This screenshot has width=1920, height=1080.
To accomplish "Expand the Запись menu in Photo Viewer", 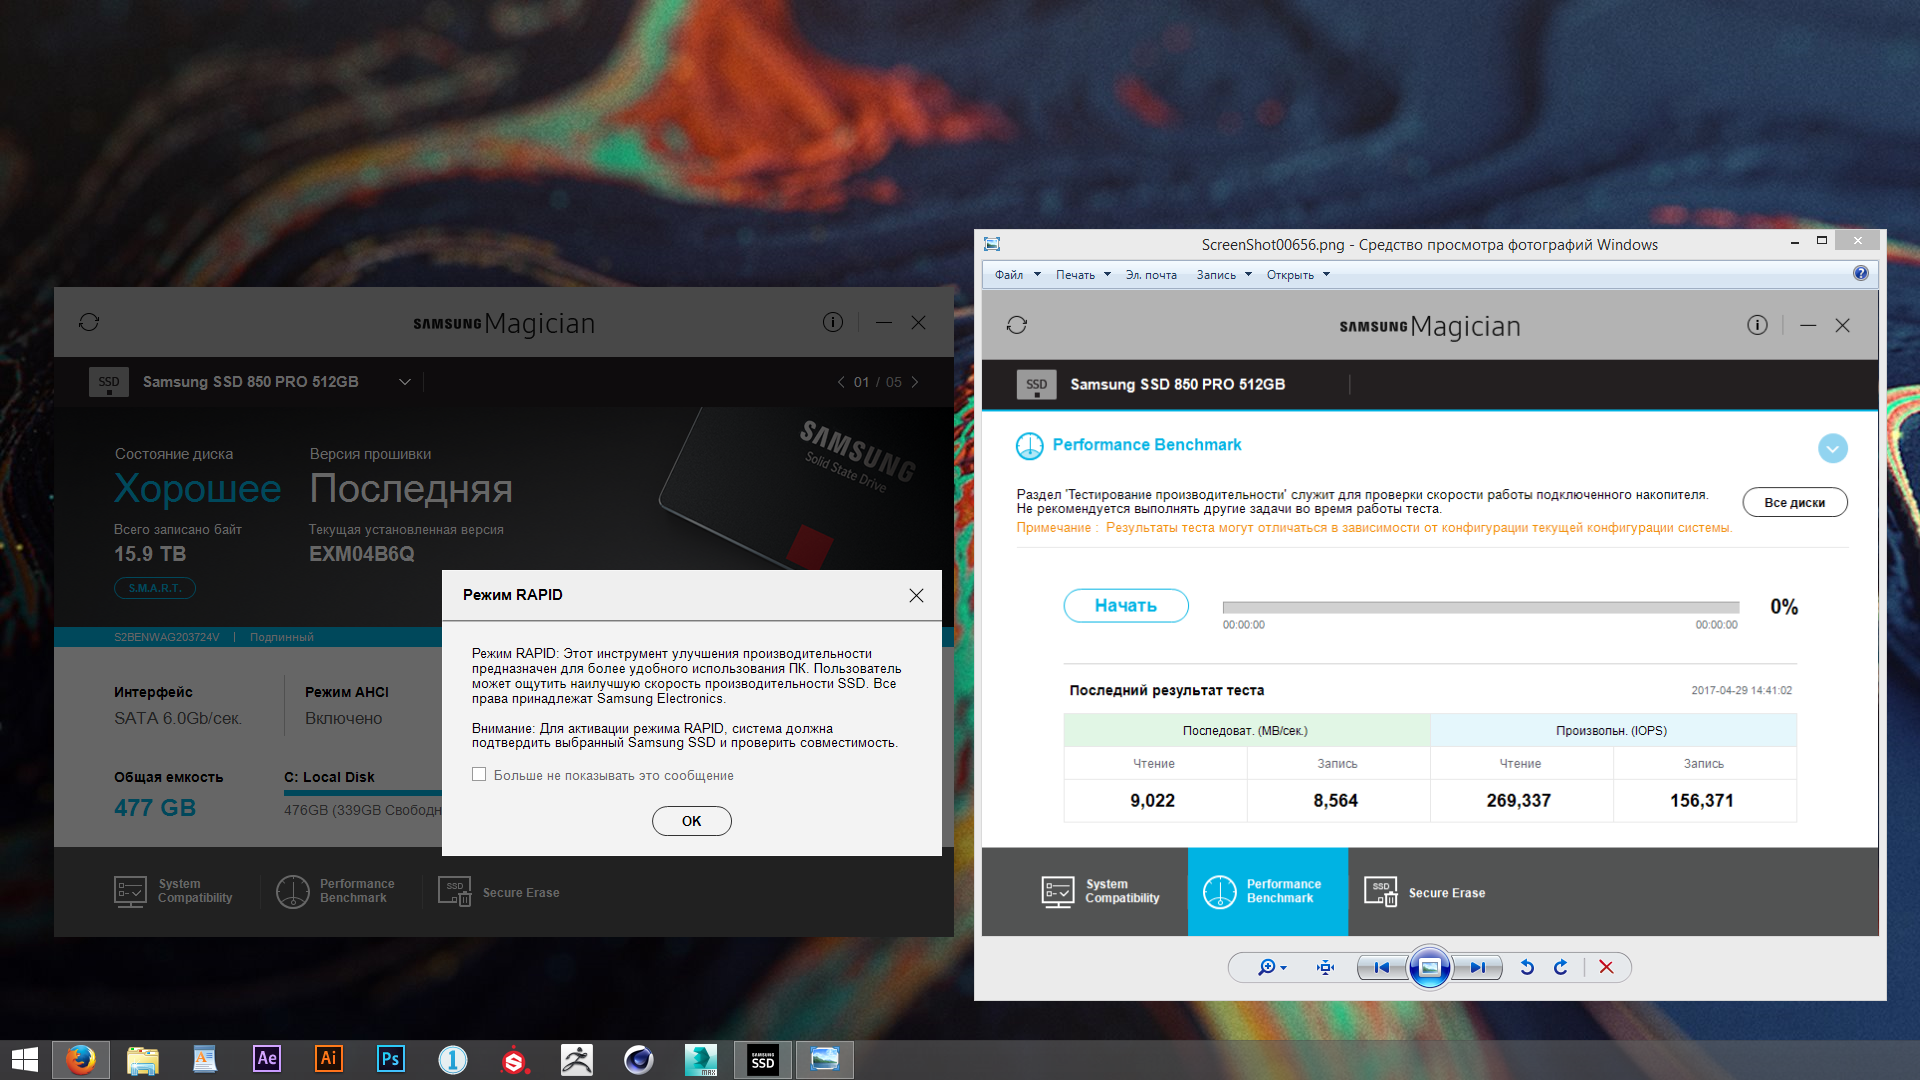I will (1224, 275).
